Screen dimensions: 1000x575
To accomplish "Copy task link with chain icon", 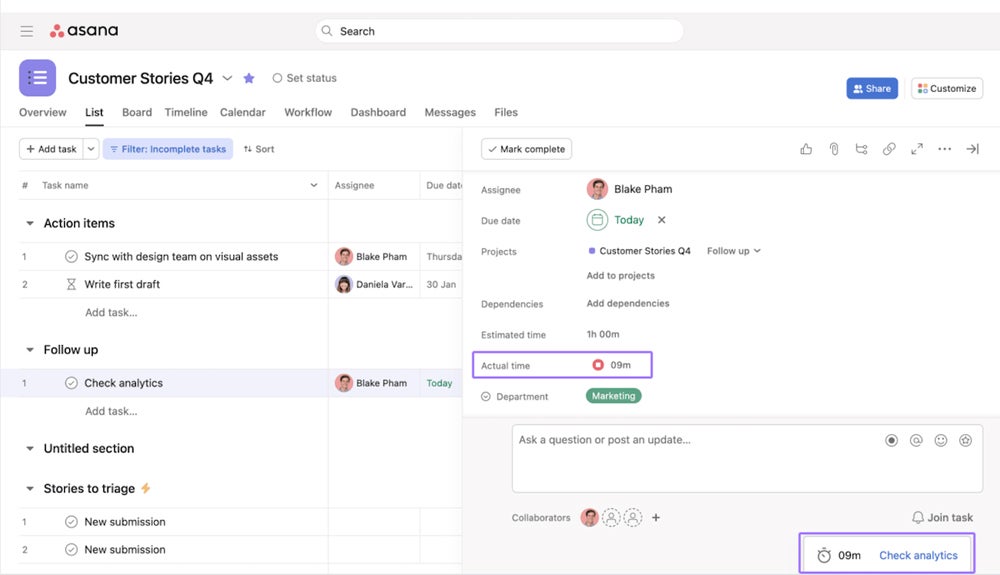I will pyautogui.click(x=889, y=149).
